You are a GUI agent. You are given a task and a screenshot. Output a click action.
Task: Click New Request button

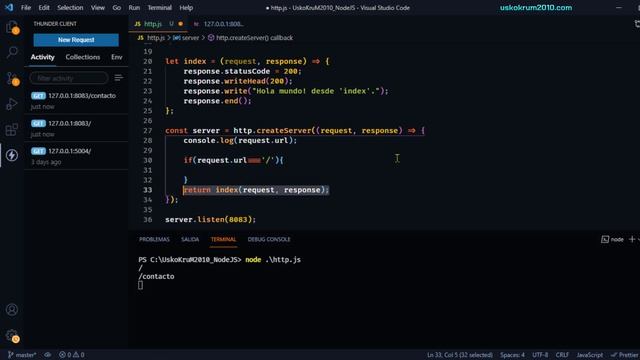tap(76, 40)
